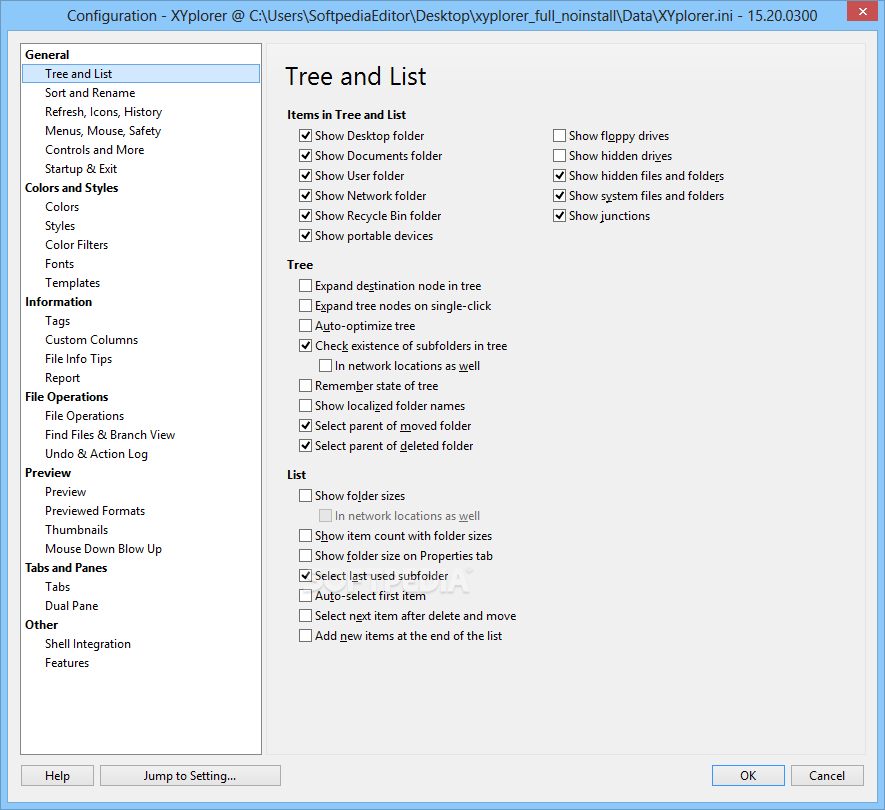Toggle Select parent of deleted folder

pyautogui.click(x=305, y=446)
